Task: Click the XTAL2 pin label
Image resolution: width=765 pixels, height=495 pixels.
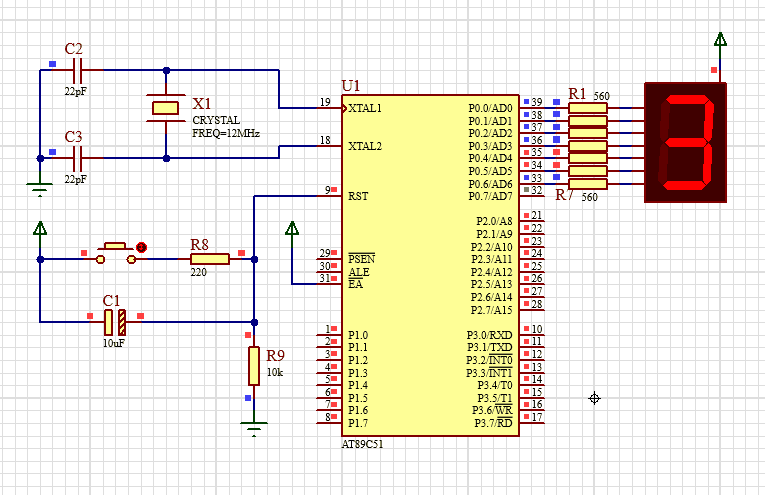Action: point(365,146)
